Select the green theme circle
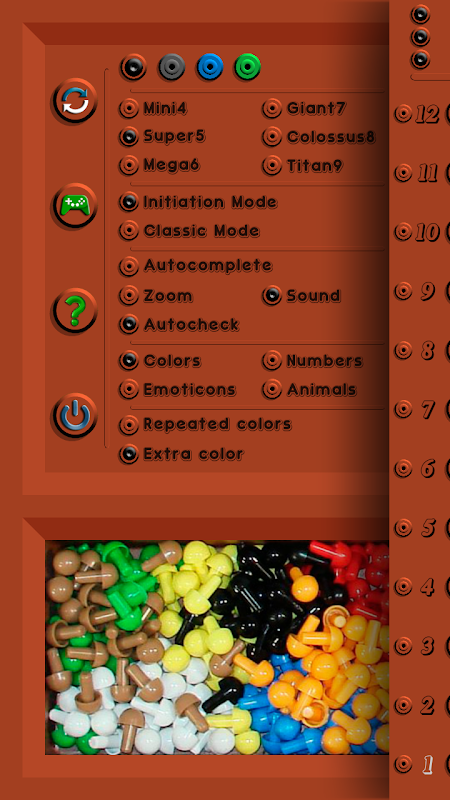 tap(247, 67)
